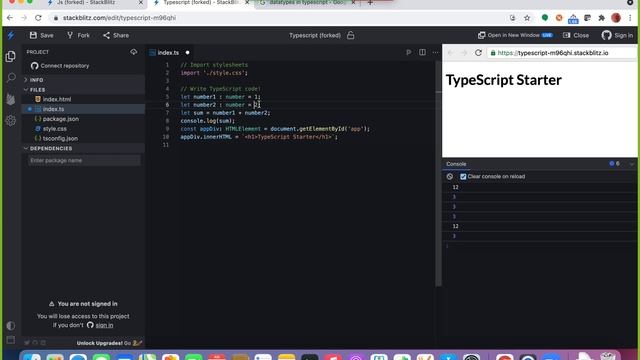Click browser reload button
Screen dimensions: 640x360
pos(38,18)
